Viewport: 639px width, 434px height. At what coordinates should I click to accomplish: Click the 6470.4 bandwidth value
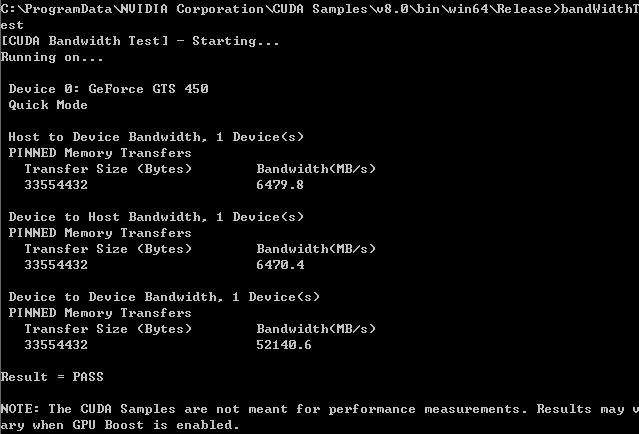coord(280,265)
